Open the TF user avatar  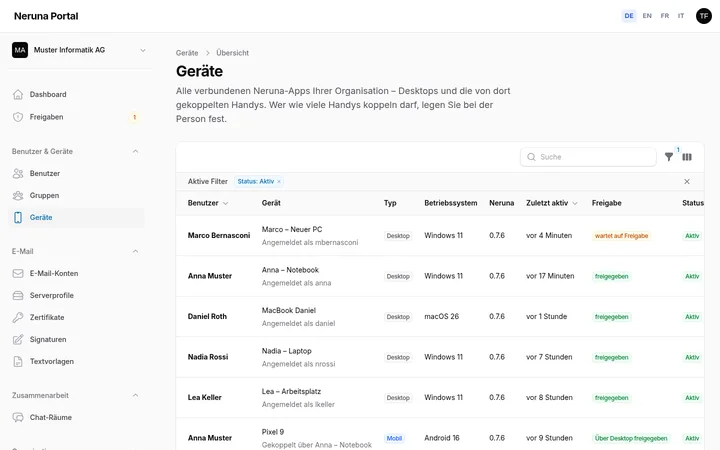coord(703,16)
